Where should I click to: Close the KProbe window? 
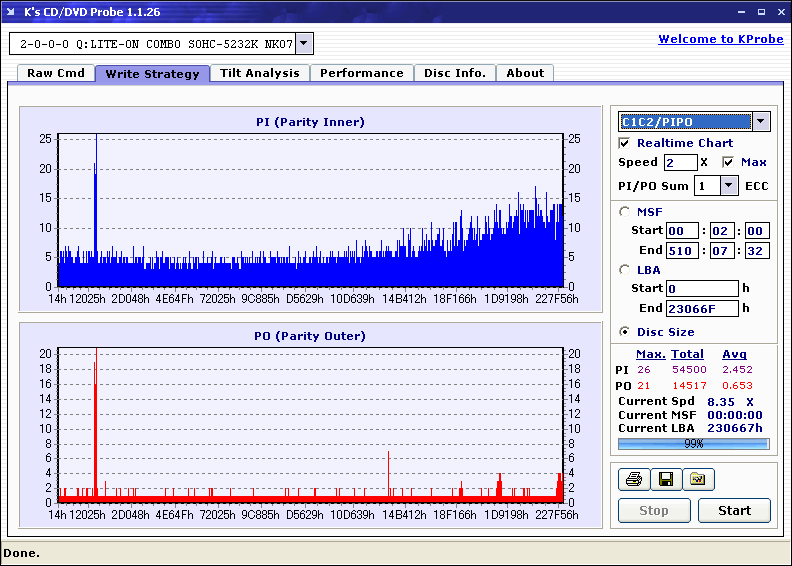tap(781, 12)
